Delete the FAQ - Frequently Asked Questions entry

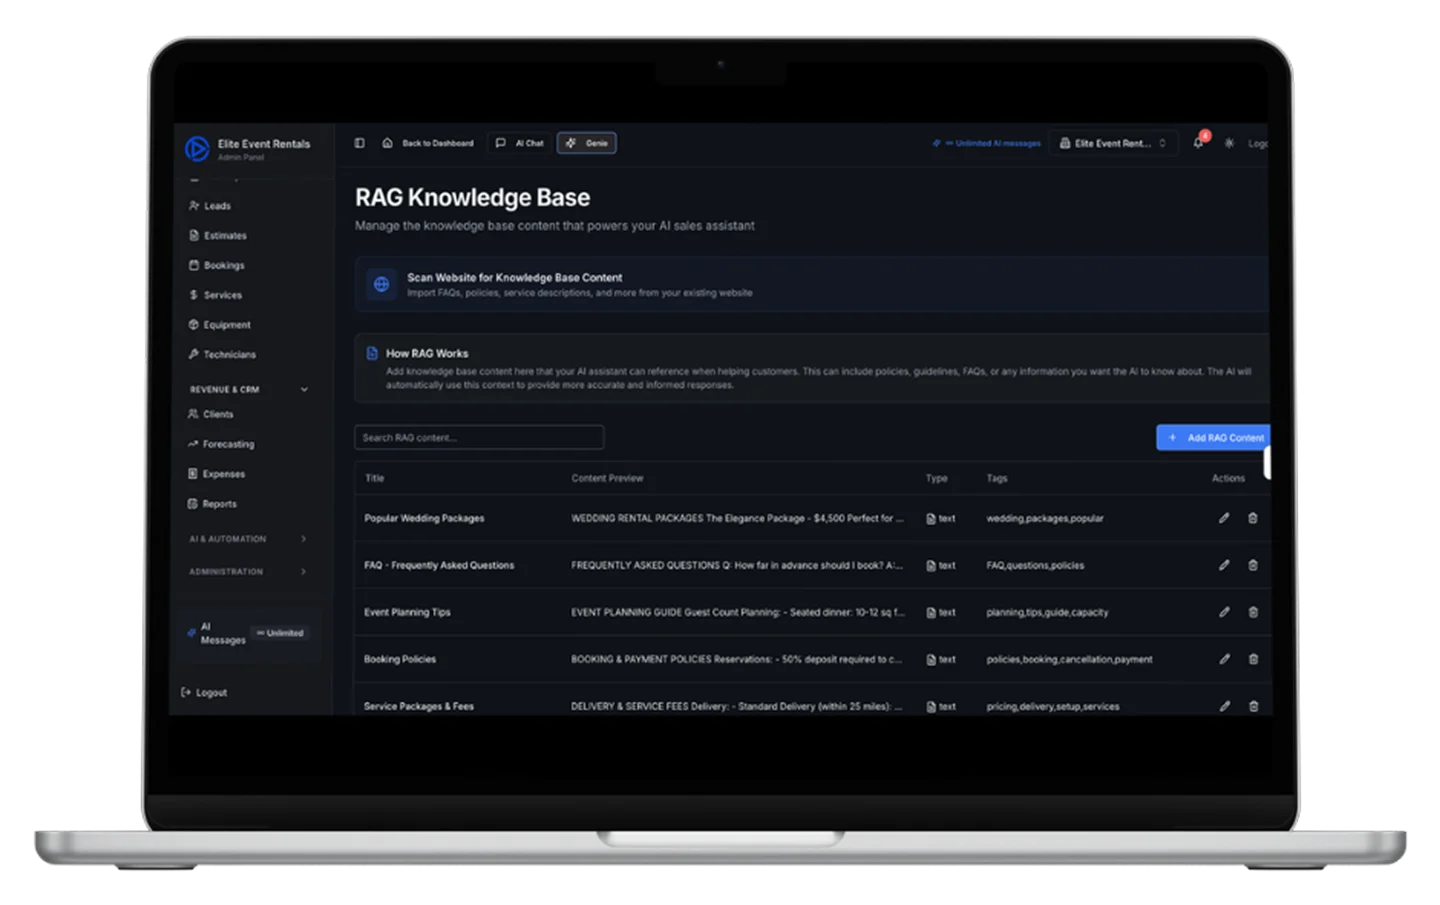[1253, 565]
